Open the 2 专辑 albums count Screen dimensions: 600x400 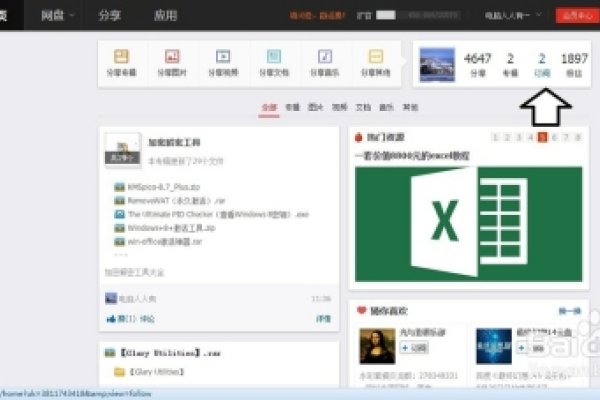tap(510, 64)
